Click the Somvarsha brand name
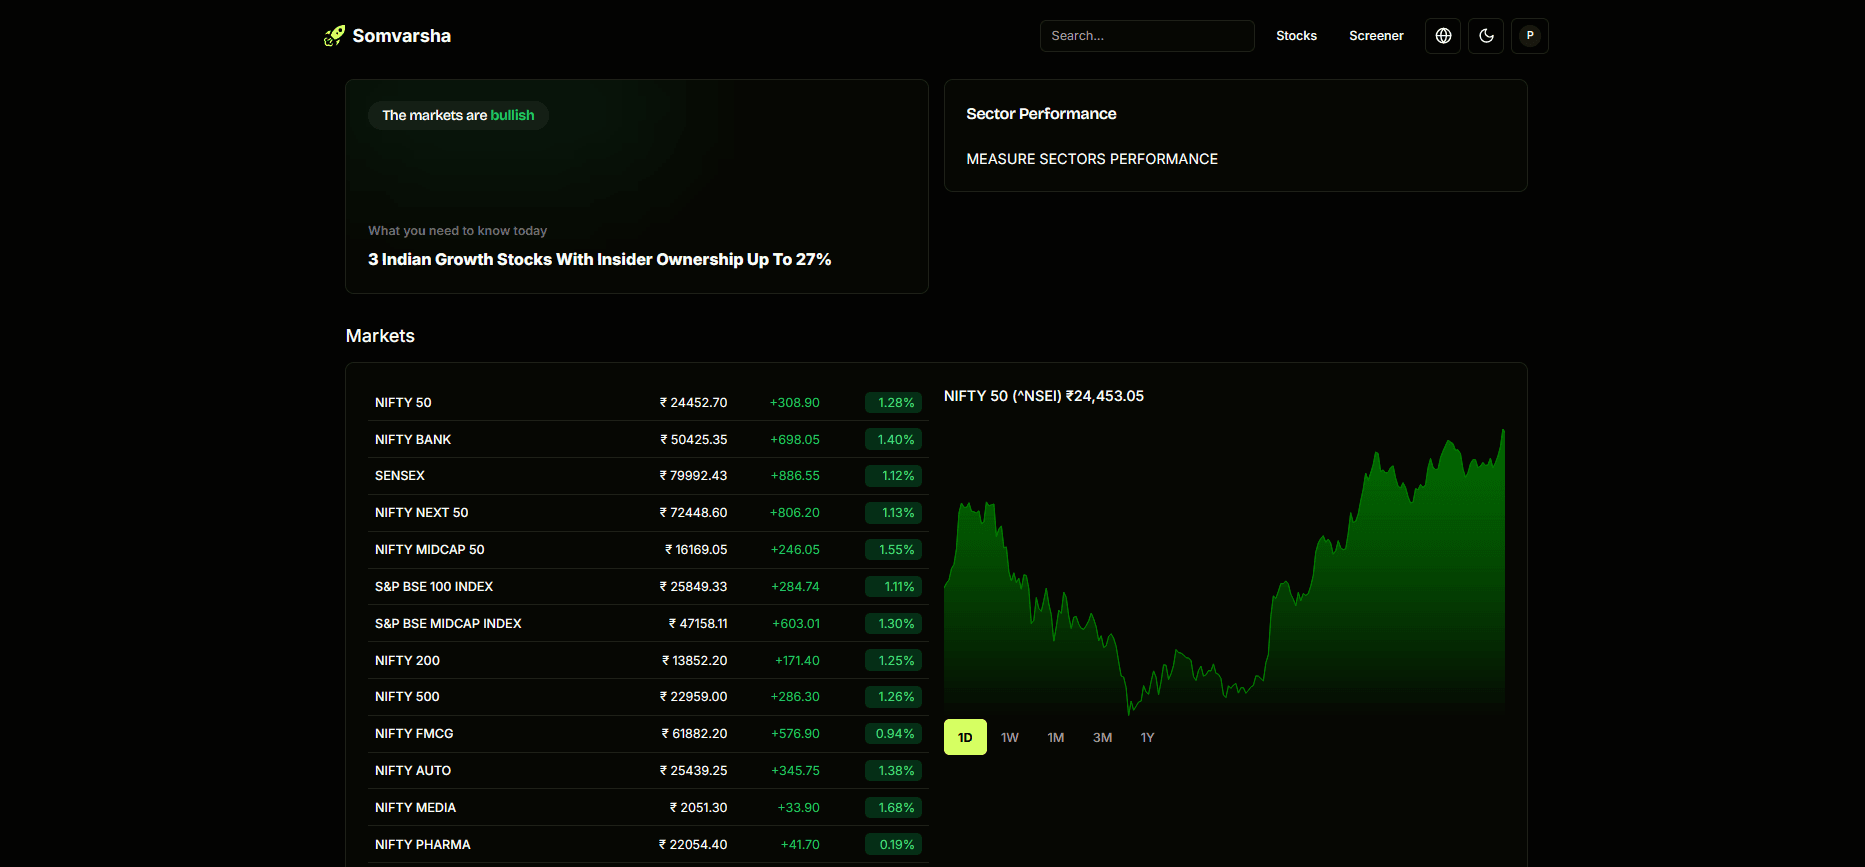1865x867 pixels. (401, 36)
